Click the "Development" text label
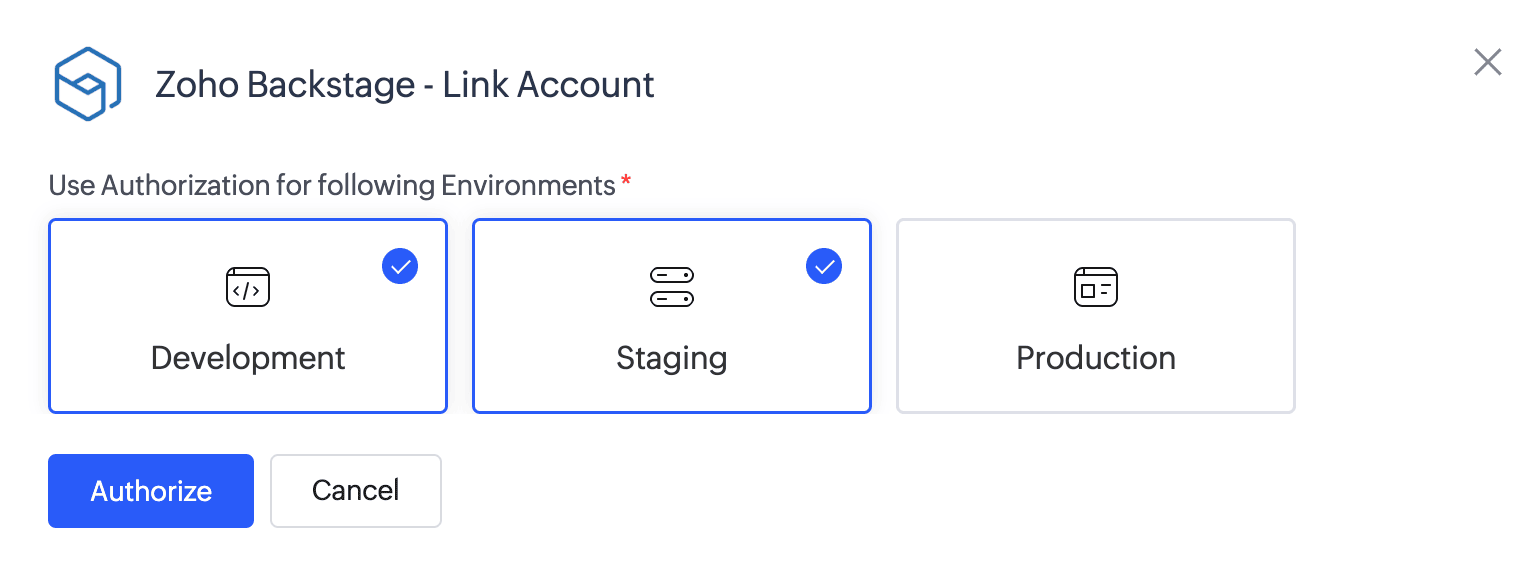This screenshot has height=572, width=1538. tap(248, 358)
